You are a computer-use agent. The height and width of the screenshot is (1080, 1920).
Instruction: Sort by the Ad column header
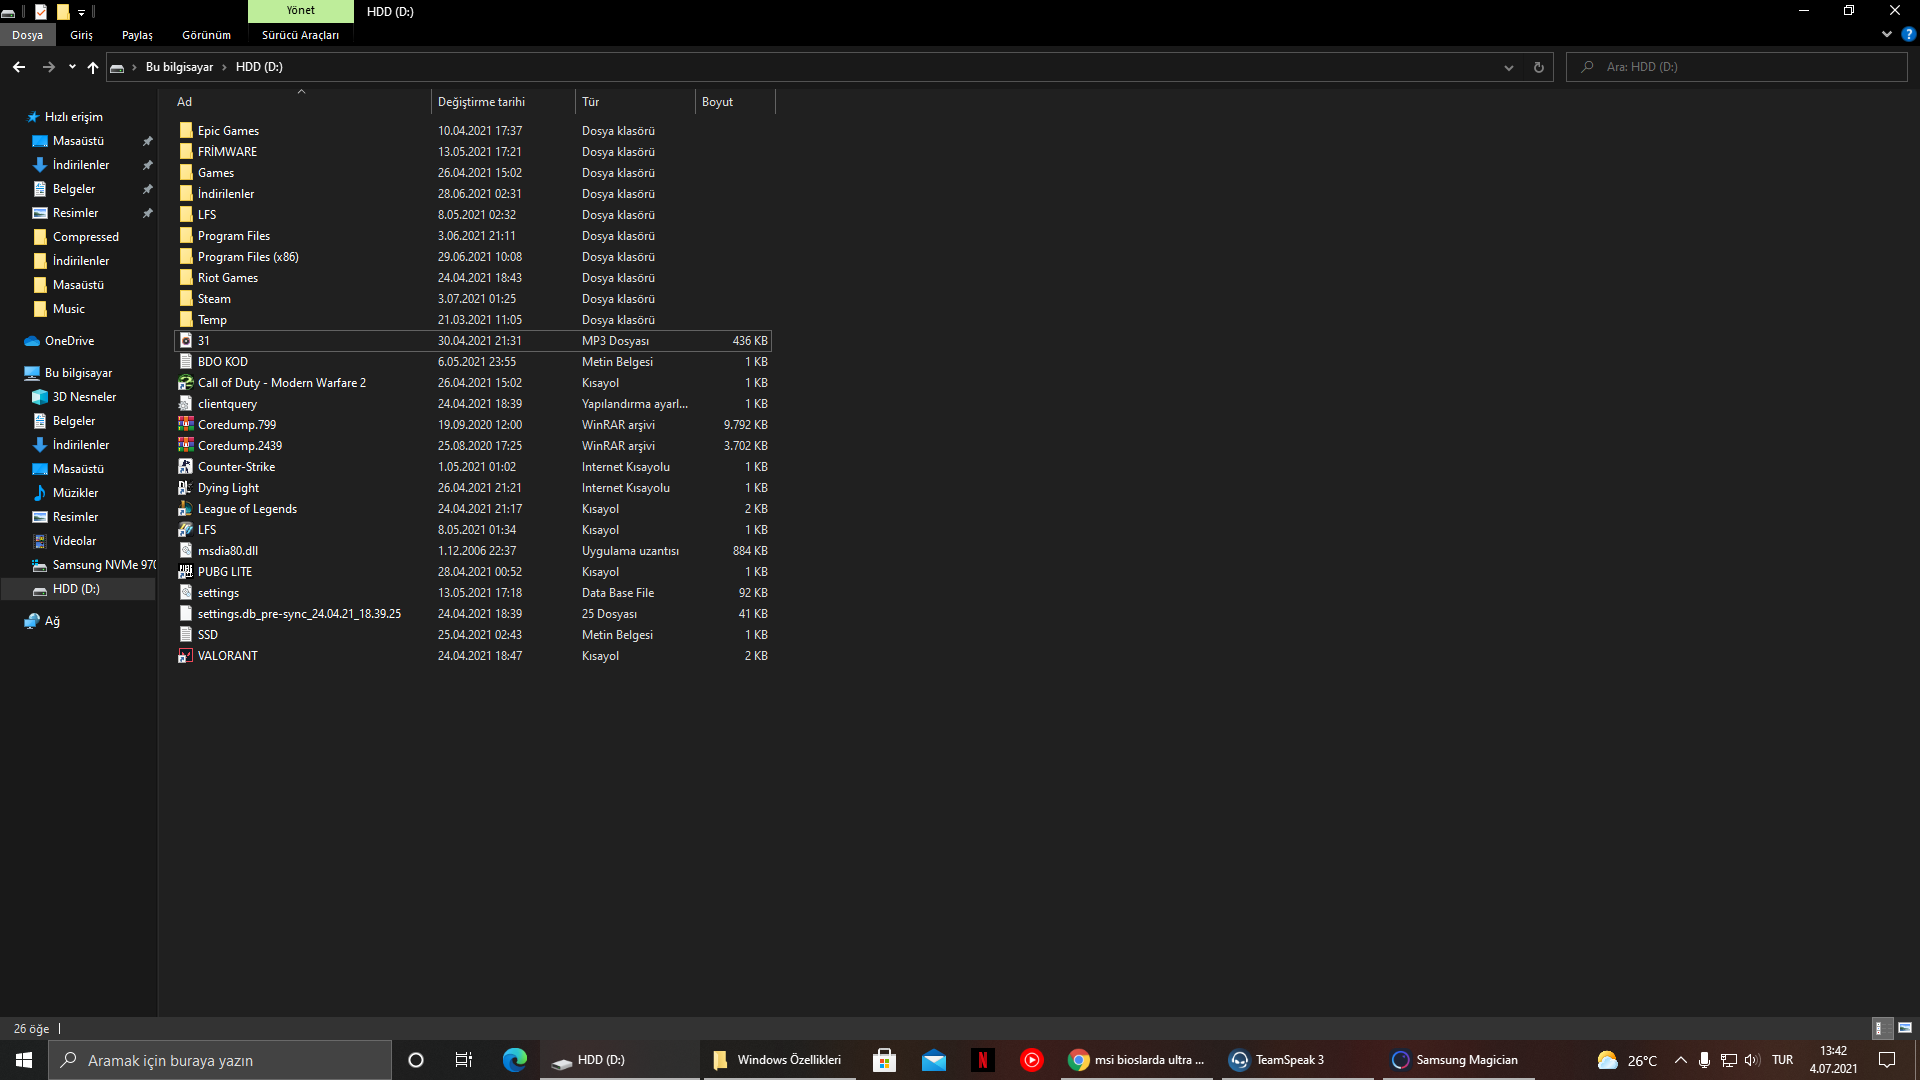[302, 102]
